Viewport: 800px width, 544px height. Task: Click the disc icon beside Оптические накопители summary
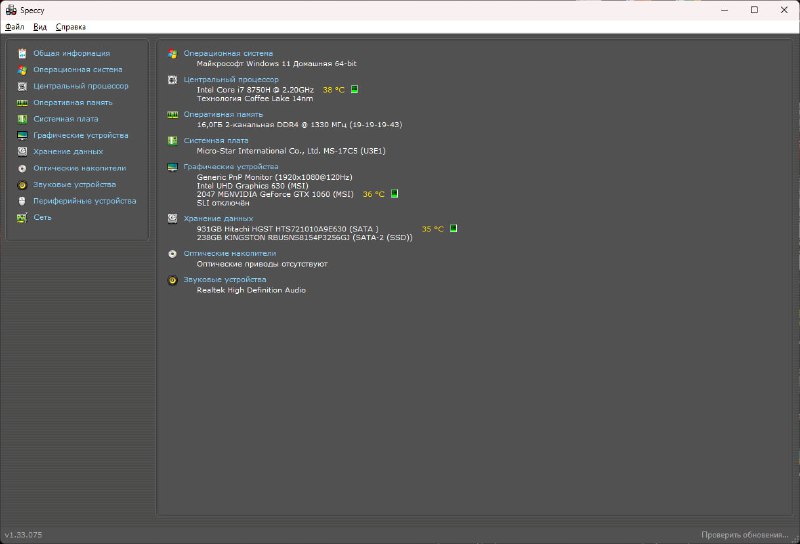point(172,254)
